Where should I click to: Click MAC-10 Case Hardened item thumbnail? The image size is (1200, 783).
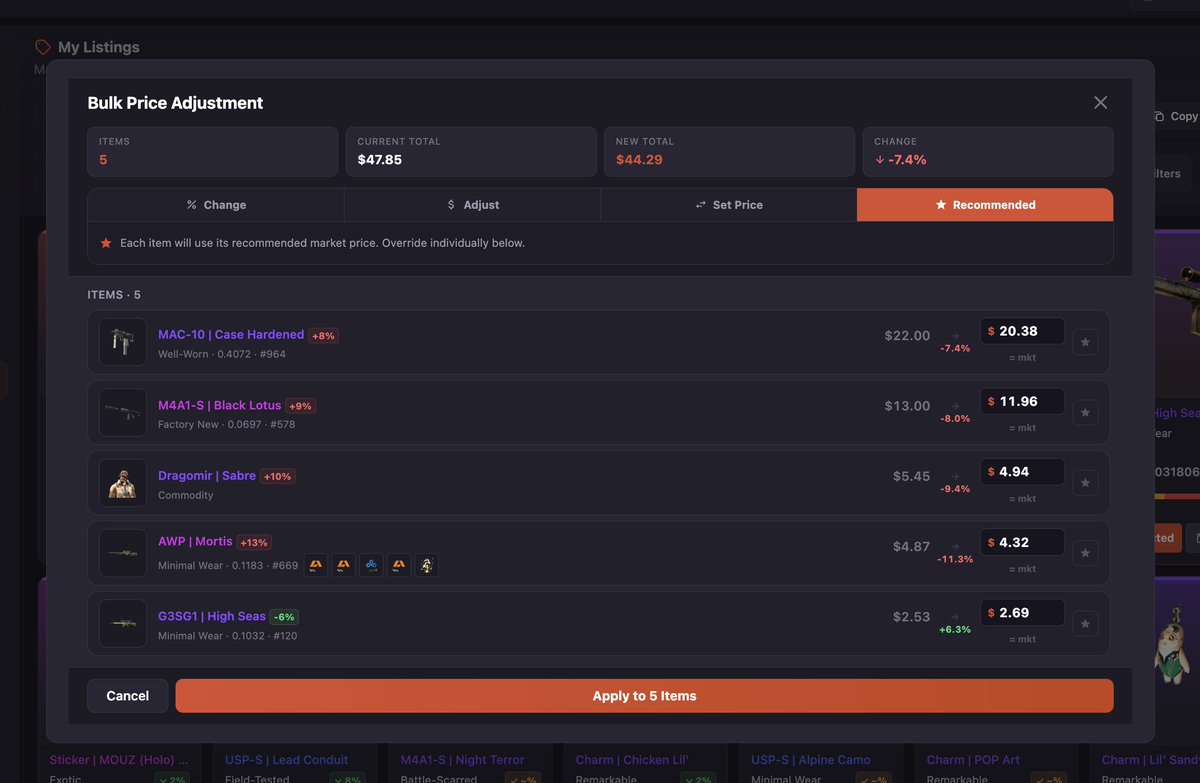click(x=123, y=342)
